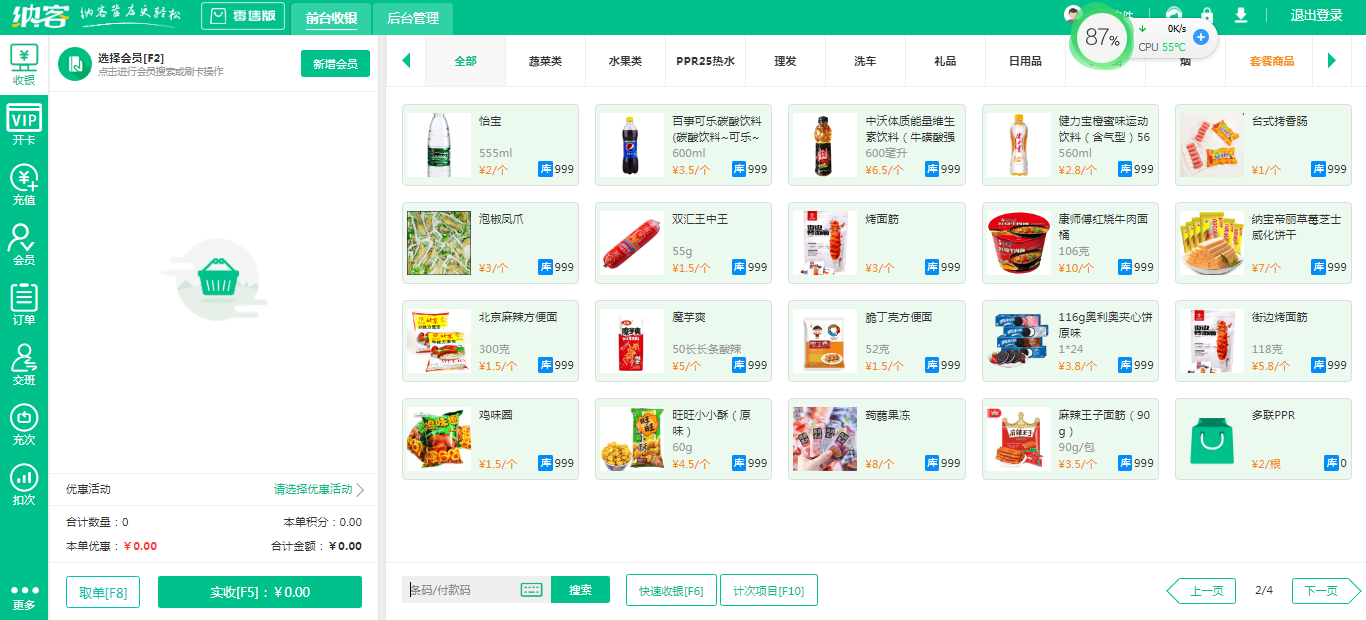1366x620 pixels.
Task: Open 更多 to show more sidebar options
Action: pyautogui.click(x=24, y=597)
